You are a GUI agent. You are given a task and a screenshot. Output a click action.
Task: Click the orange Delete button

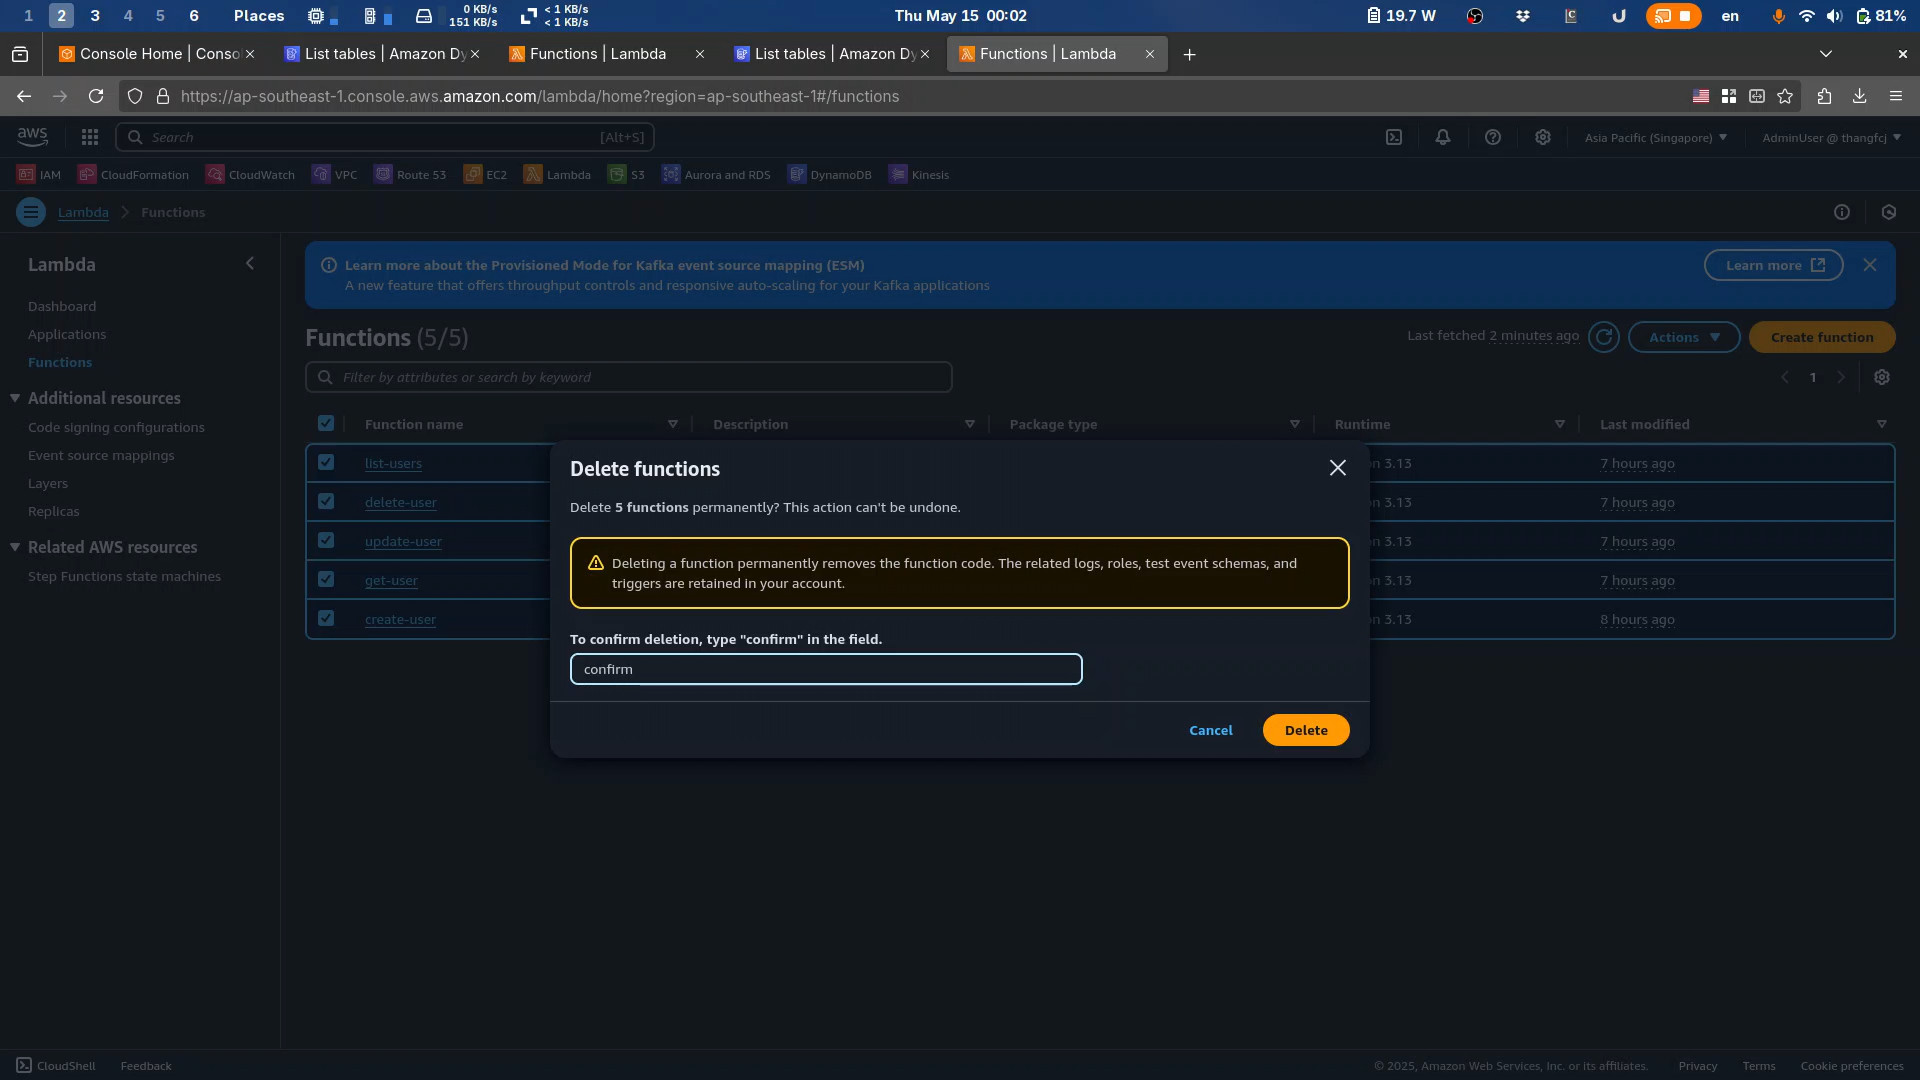[x=1306, y=730]
